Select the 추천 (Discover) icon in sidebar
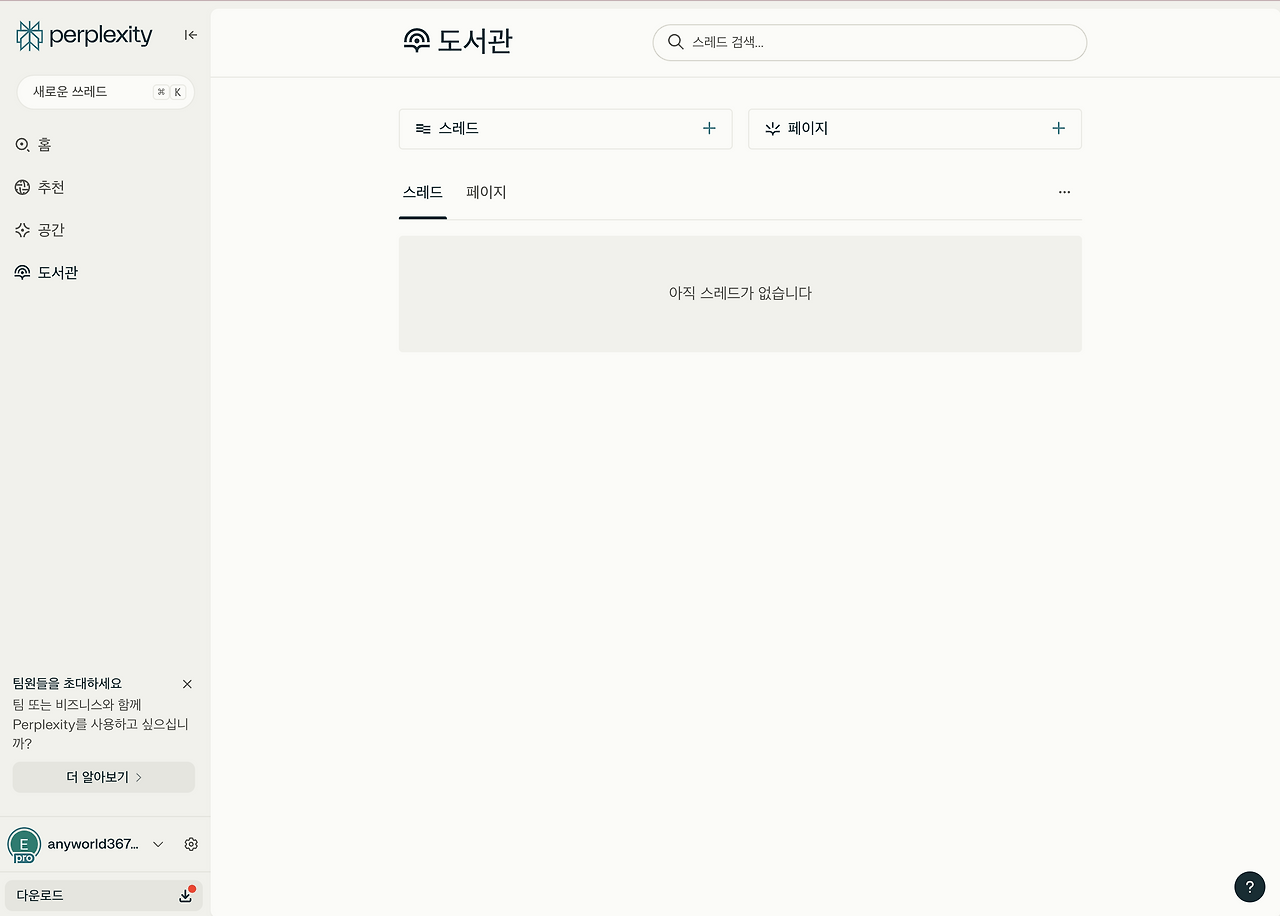1280x916 pixels. tap(22, 187)
